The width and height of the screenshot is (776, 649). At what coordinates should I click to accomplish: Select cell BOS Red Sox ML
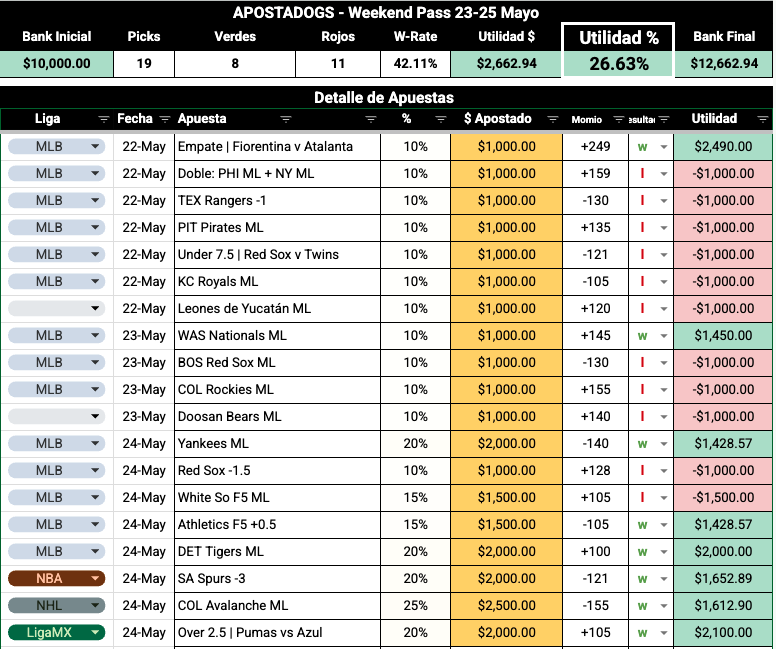point(277,362)
